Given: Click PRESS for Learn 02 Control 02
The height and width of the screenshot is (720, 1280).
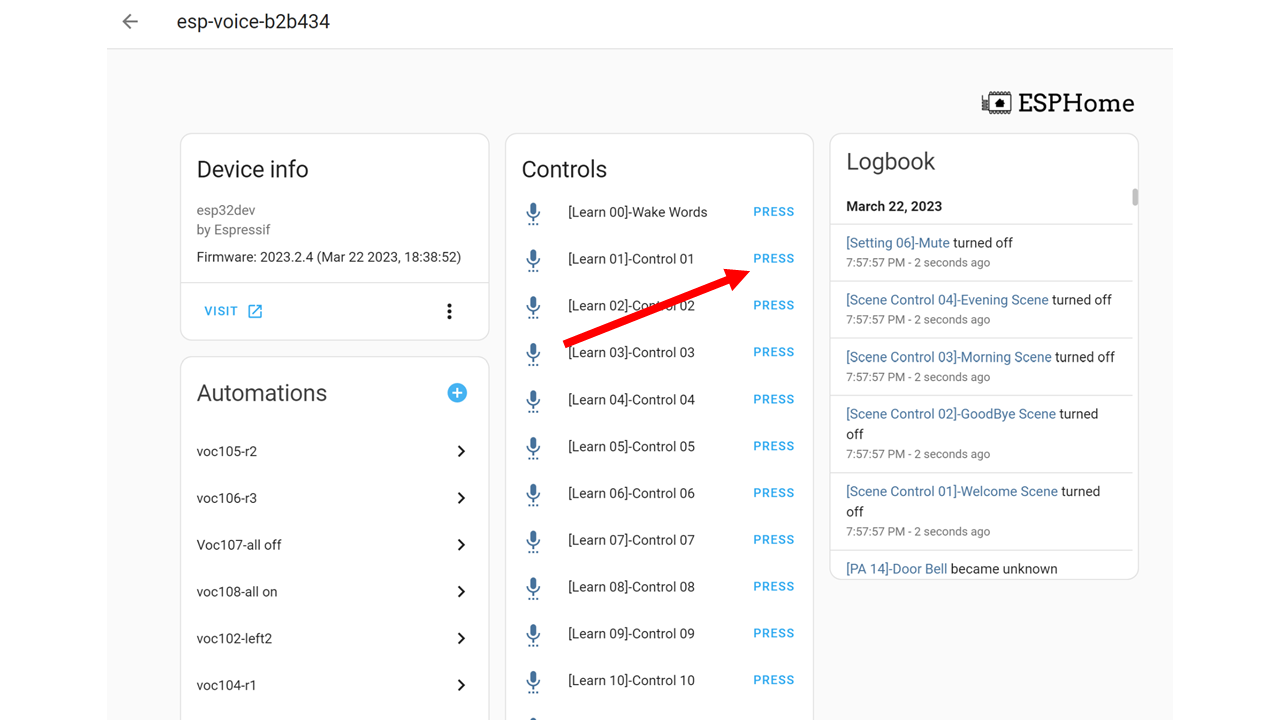Looking at the screenshot, I should 774,305.
